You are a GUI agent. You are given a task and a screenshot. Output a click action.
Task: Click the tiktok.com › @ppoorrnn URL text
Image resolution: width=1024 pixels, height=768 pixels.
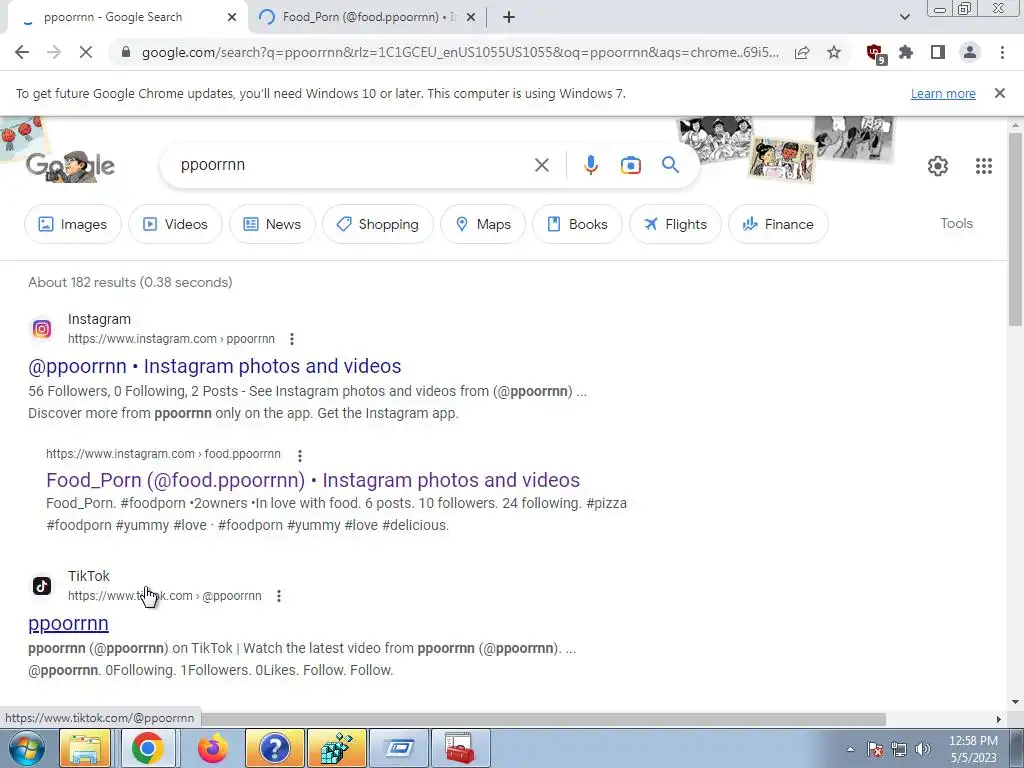point(165,596)
